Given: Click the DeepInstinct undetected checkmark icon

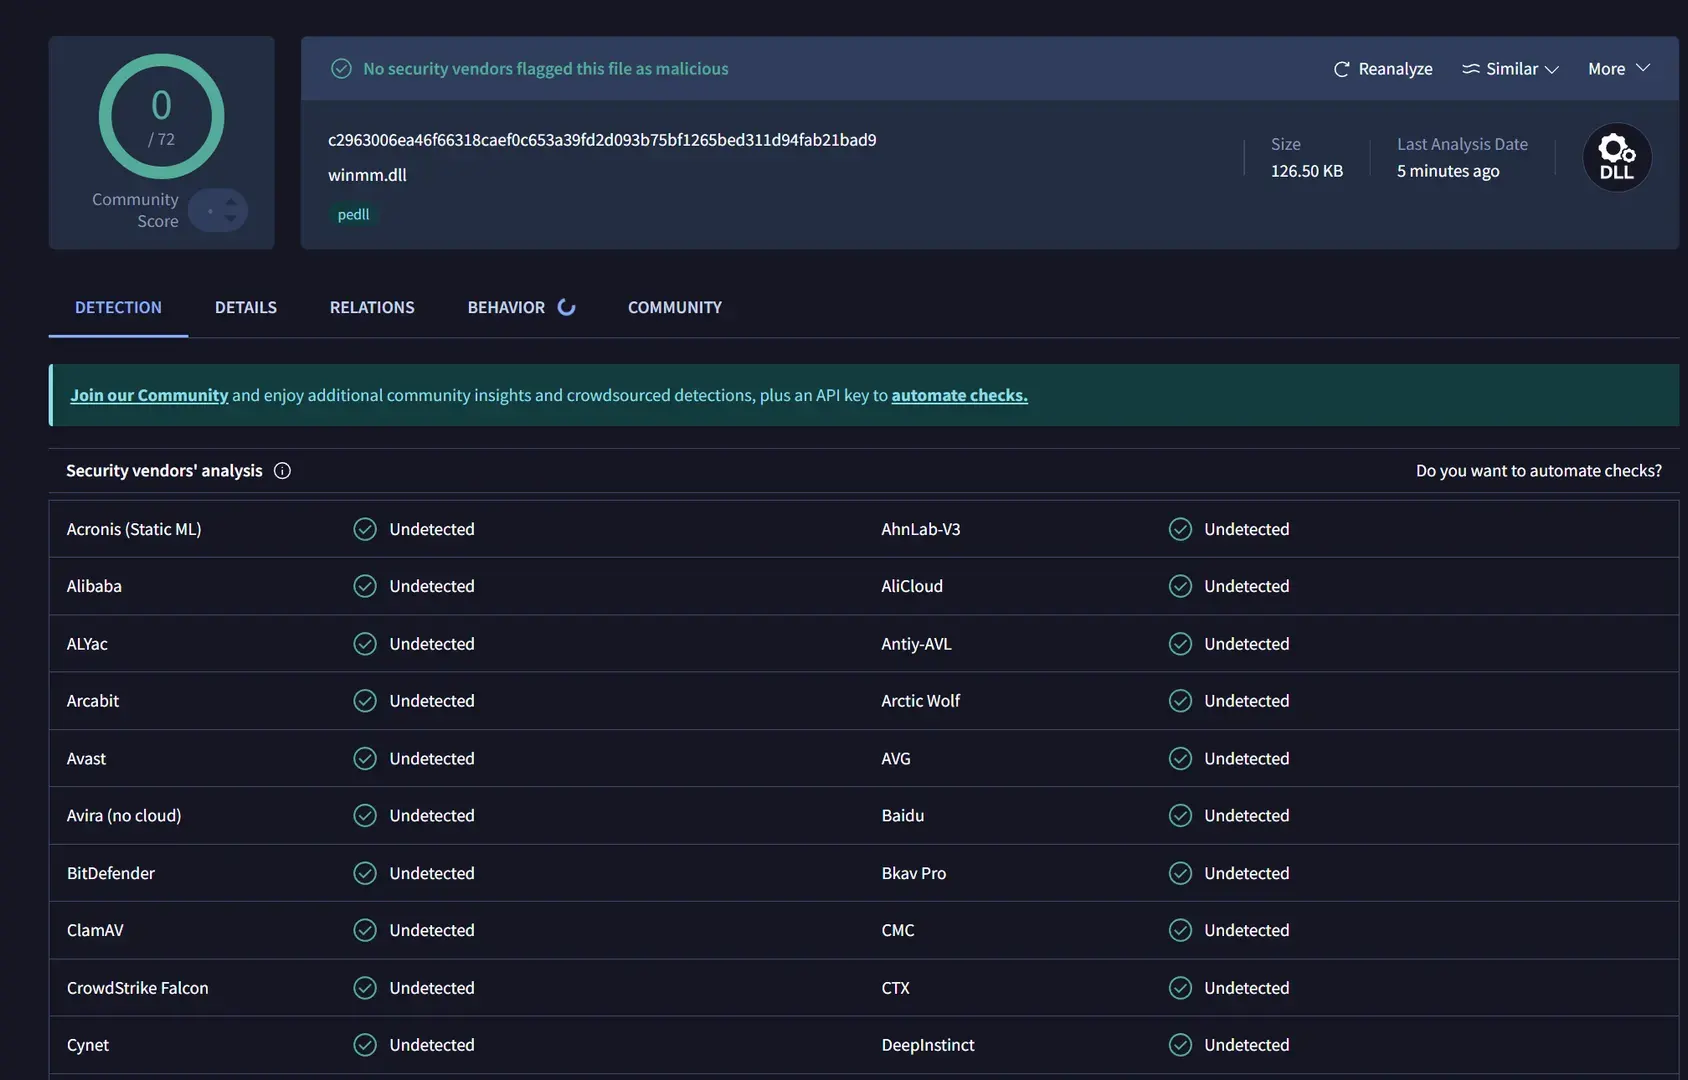Looking at the screenshot, I should tap(1180, 1045).
